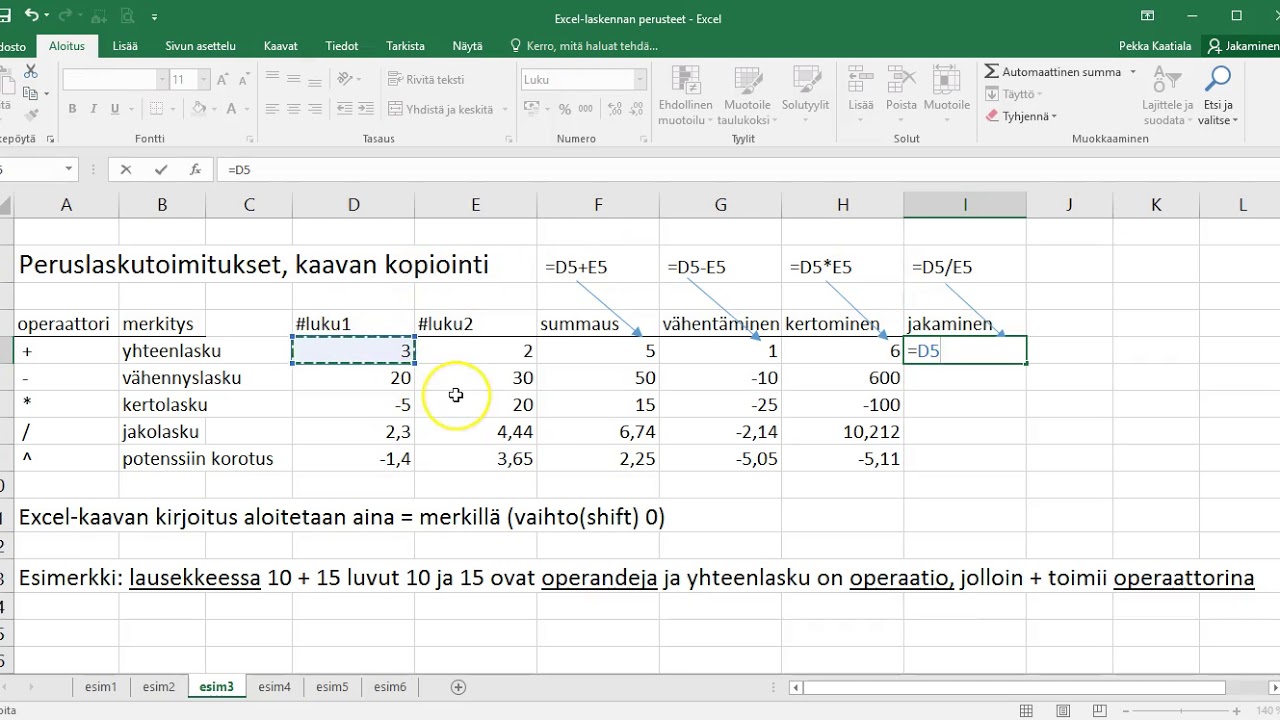This screenshot has height=720, width=1280.
Task: Open the Ehdollinen muotoilu dropdown
Action: click(x=685, y=96)
